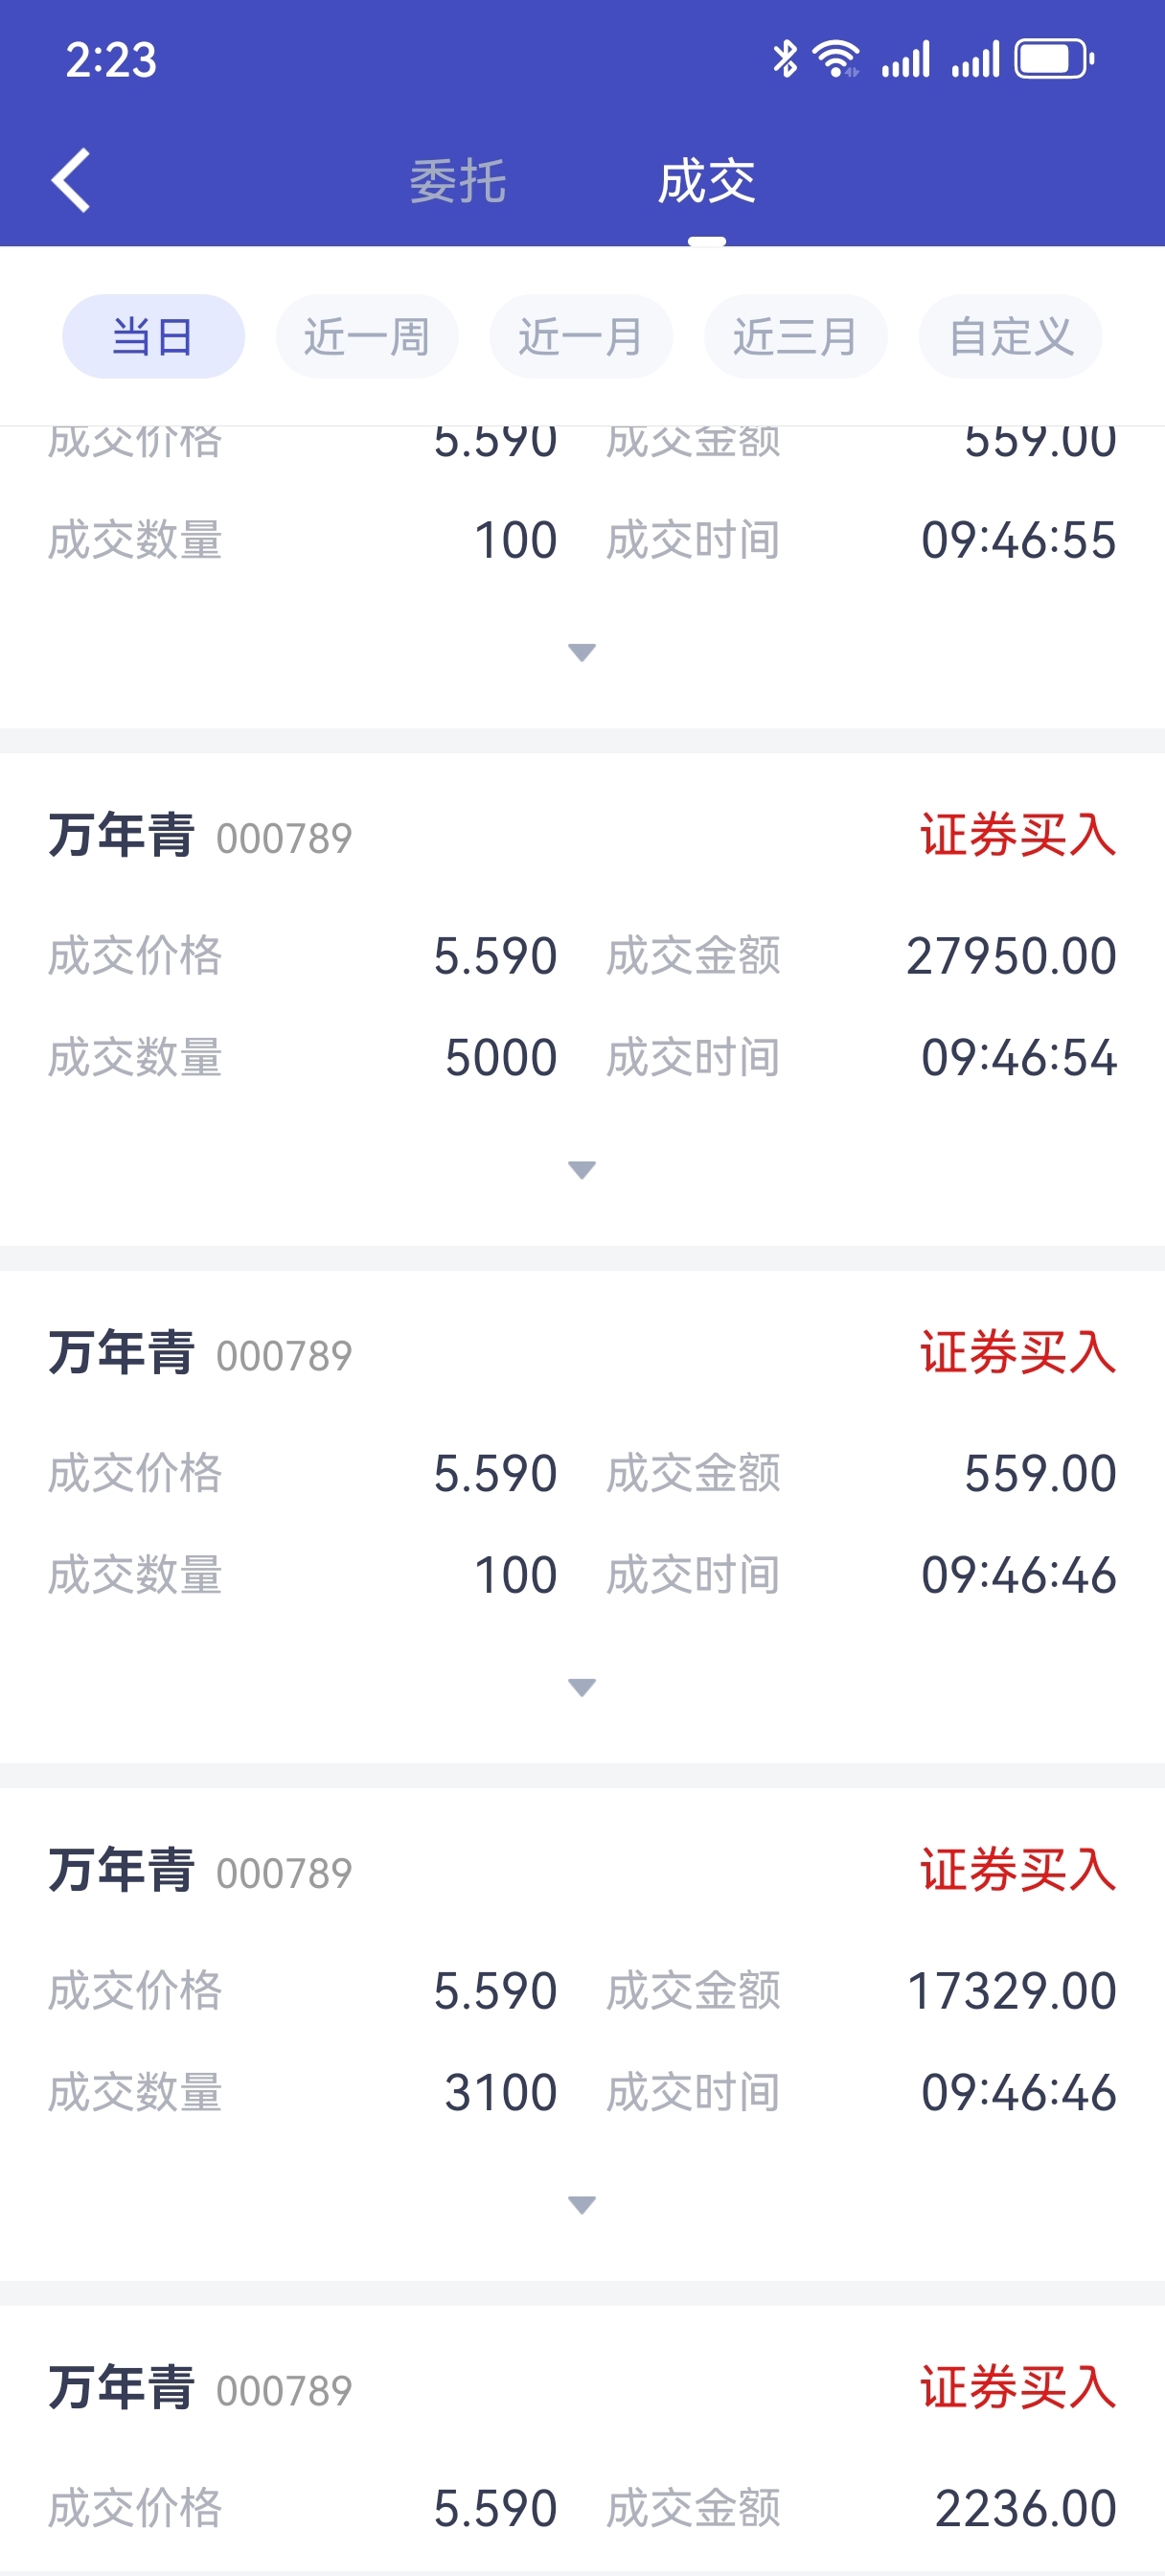The height and width of the screenshot is (2576, 1165).
Task: Choose the 近一月 filter chip
Action: click(581, 336)
